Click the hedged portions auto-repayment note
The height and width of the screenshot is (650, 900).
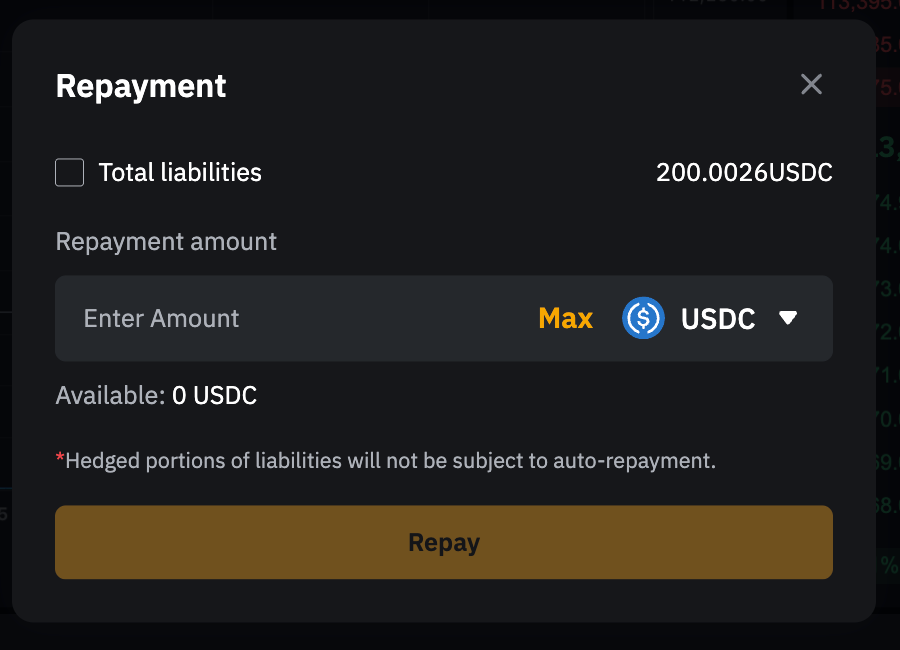(390, 461)
